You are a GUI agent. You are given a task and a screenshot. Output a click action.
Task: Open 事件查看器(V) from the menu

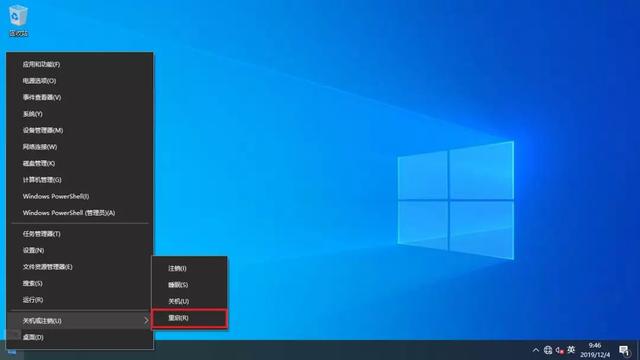[80, 97]
